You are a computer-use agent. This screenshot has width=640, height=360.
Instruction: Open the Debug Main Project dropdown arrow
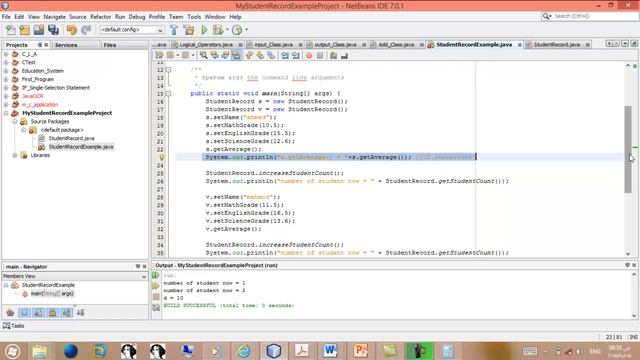click(x=227, y=30)
